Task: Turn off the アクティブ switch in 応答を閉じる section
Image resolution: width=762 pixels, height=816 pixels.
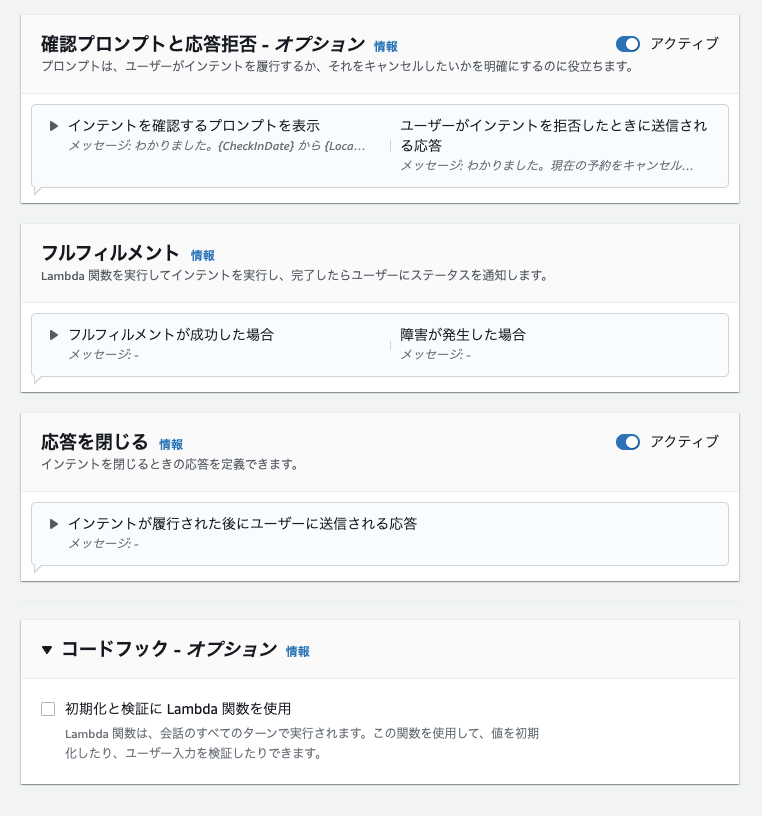Action: [x=628, y=442]
